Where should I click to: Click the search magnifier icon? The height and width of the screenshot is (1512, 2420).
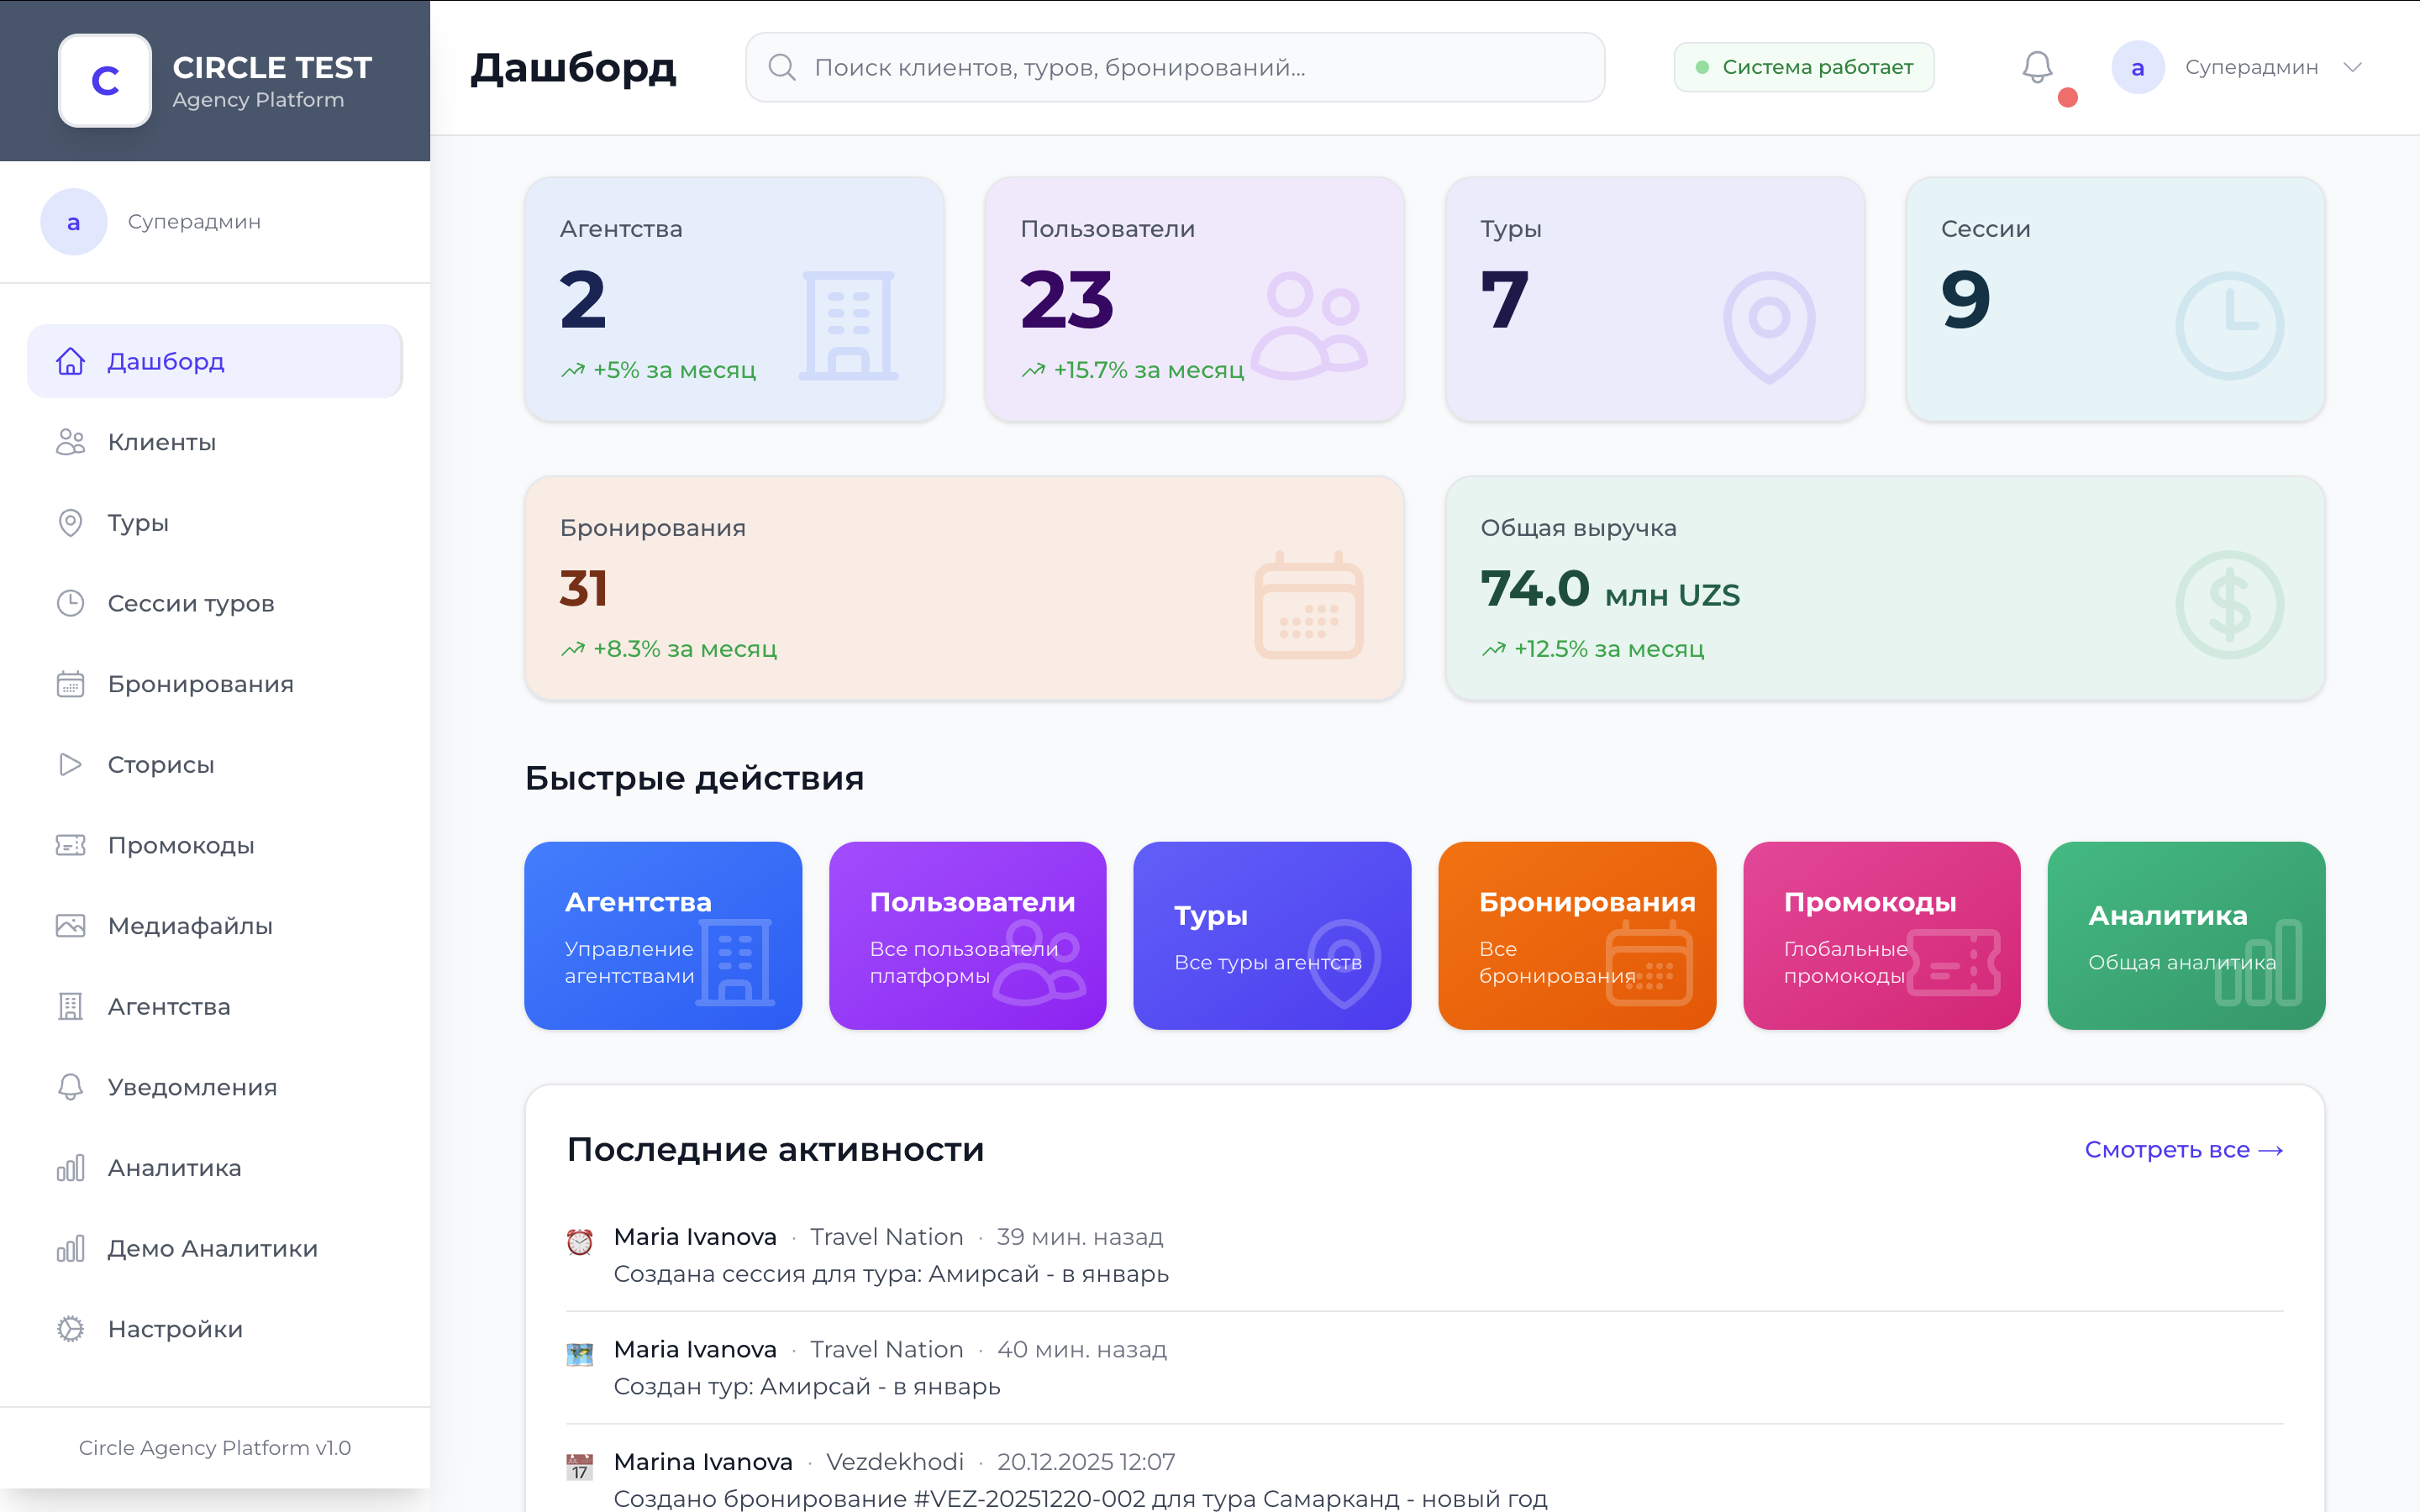tap(783, 67)
